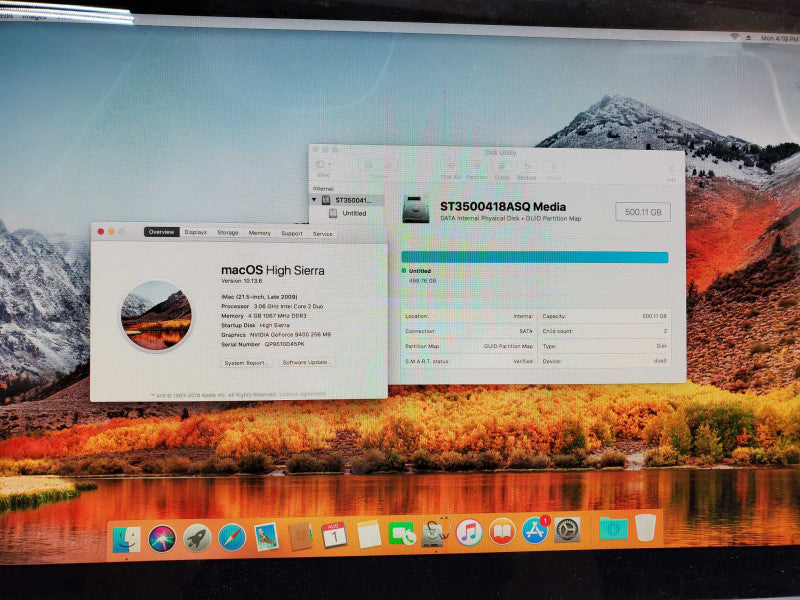
Task: Open License Agreement link
Action: [302, 394]
